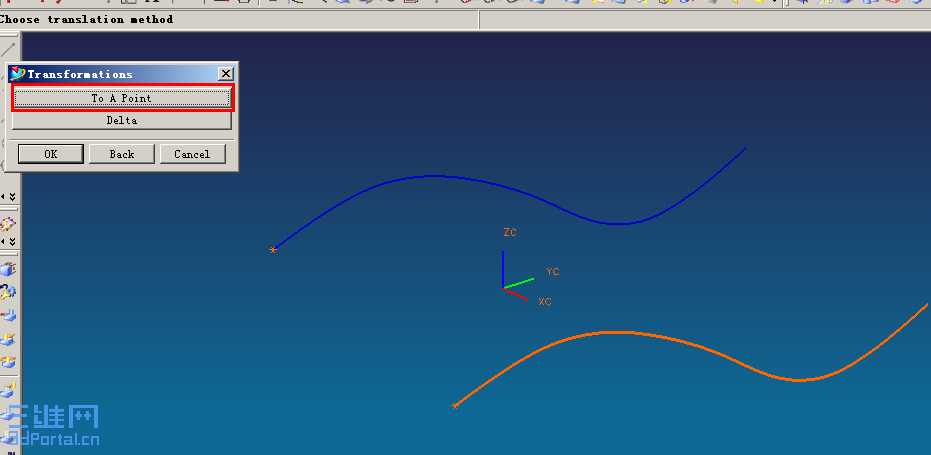Choose the To A Point translation method
Image resolution: width=931 pixels, height=455 pixels.
point(122,98)
